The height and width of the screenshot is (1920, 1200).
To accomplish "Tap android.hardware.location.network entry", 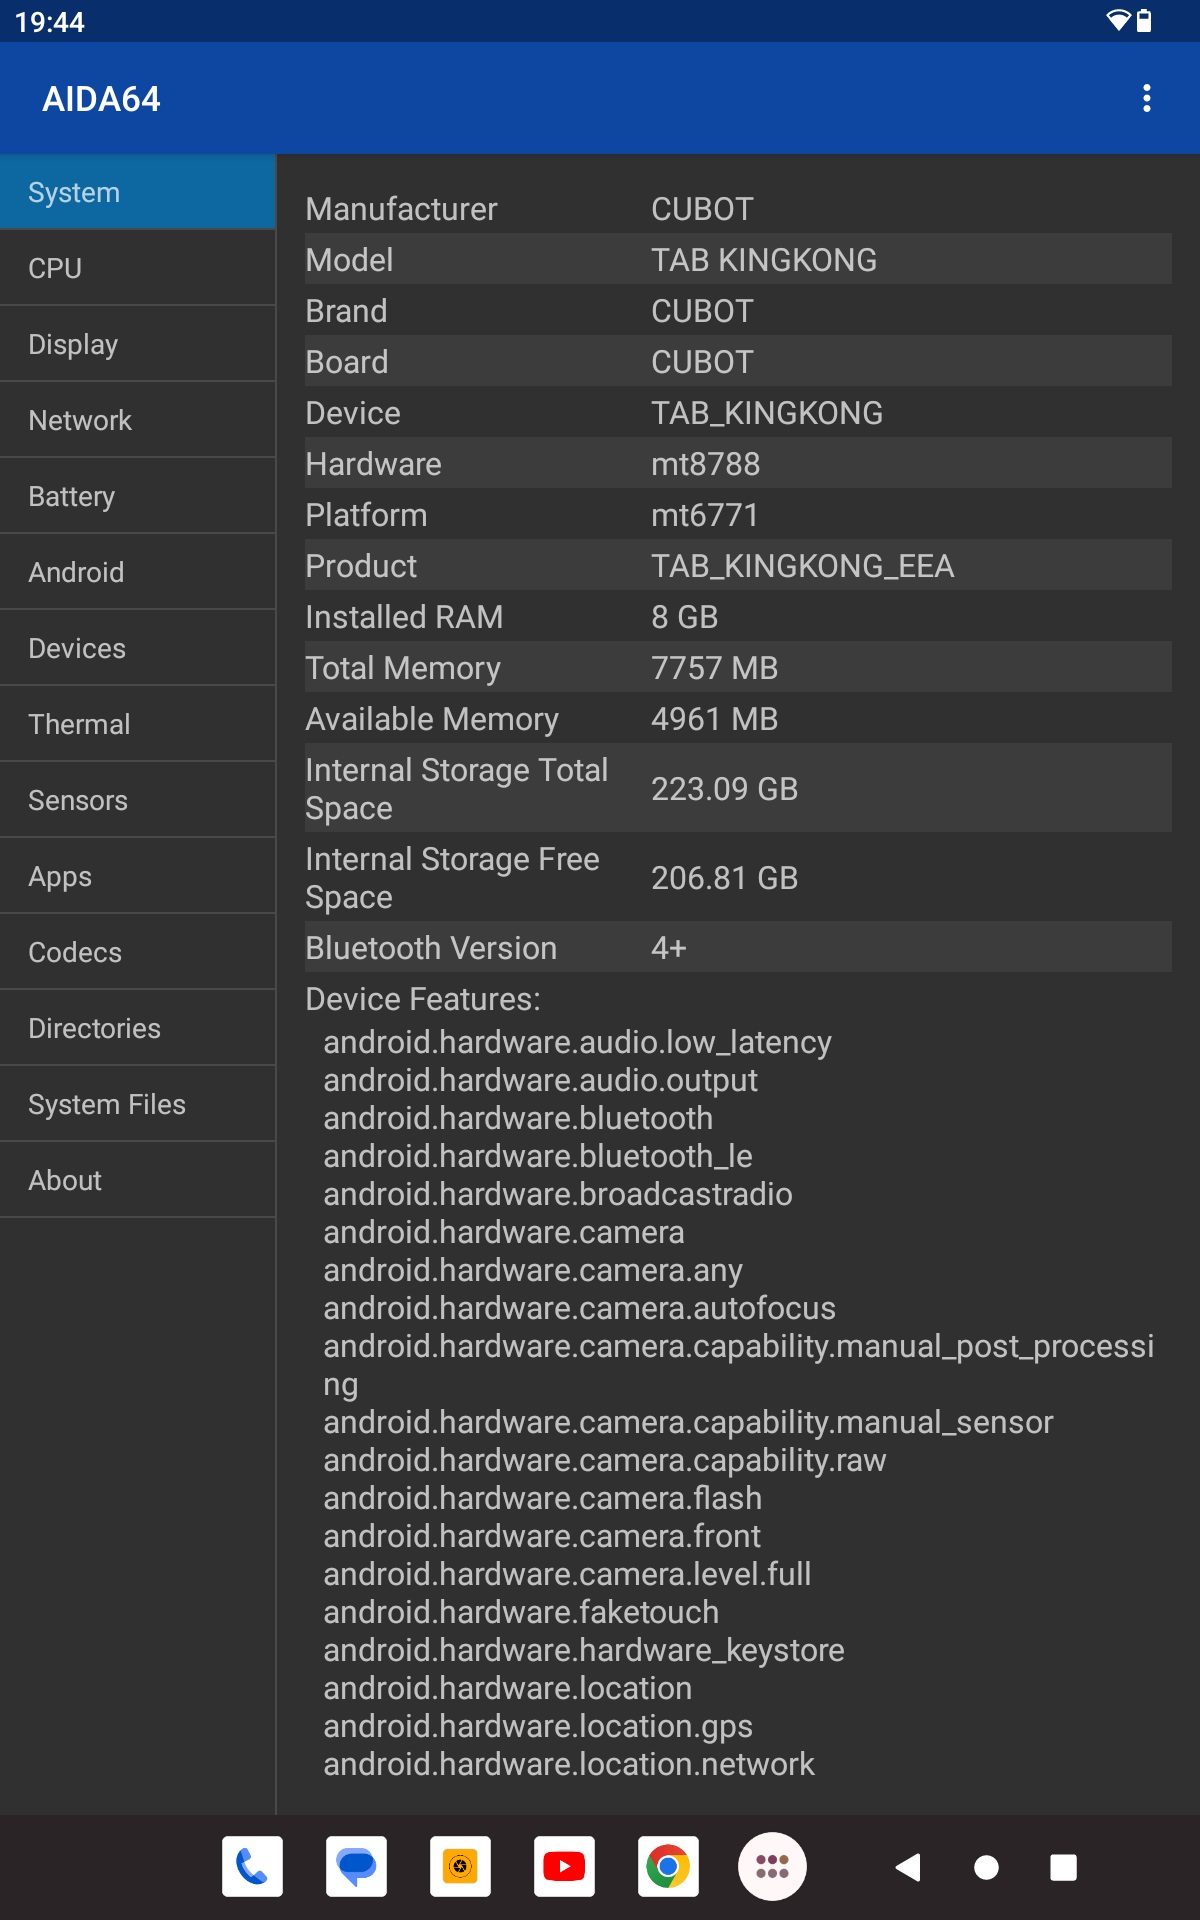I will coord(568,1764).
